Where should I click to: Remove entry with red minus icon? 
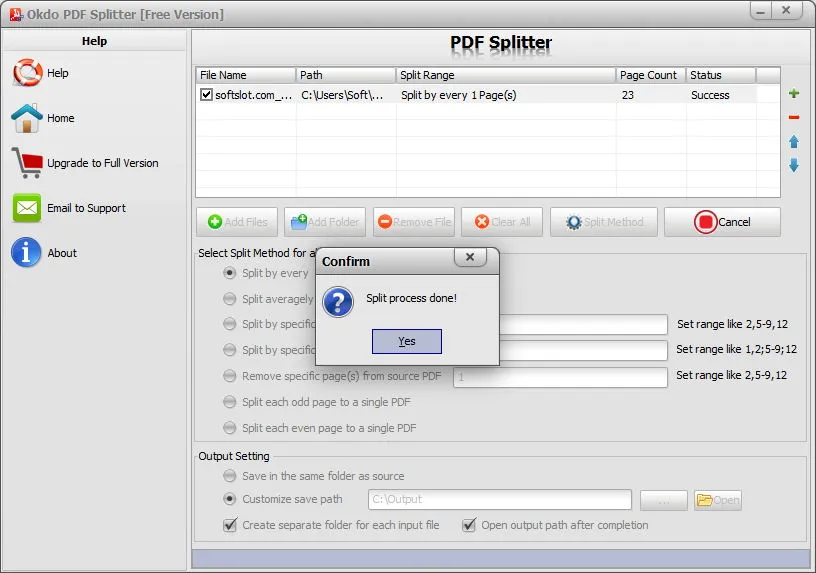point(794,118)
